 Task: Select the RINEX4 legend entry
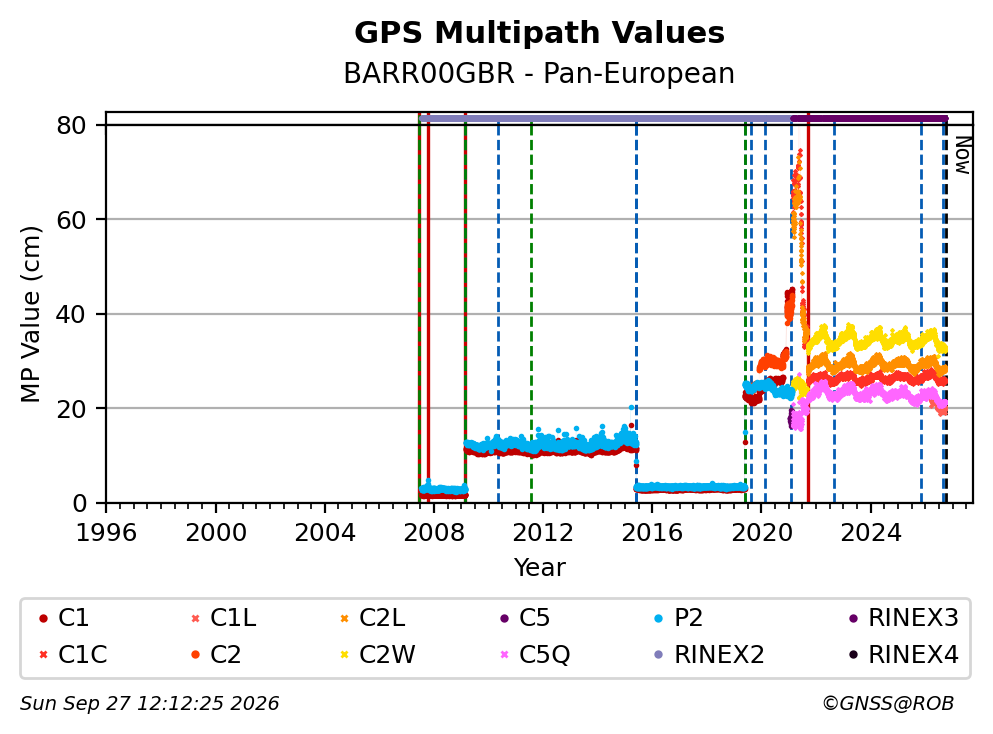pyautogui.click(x=904, y=655)
